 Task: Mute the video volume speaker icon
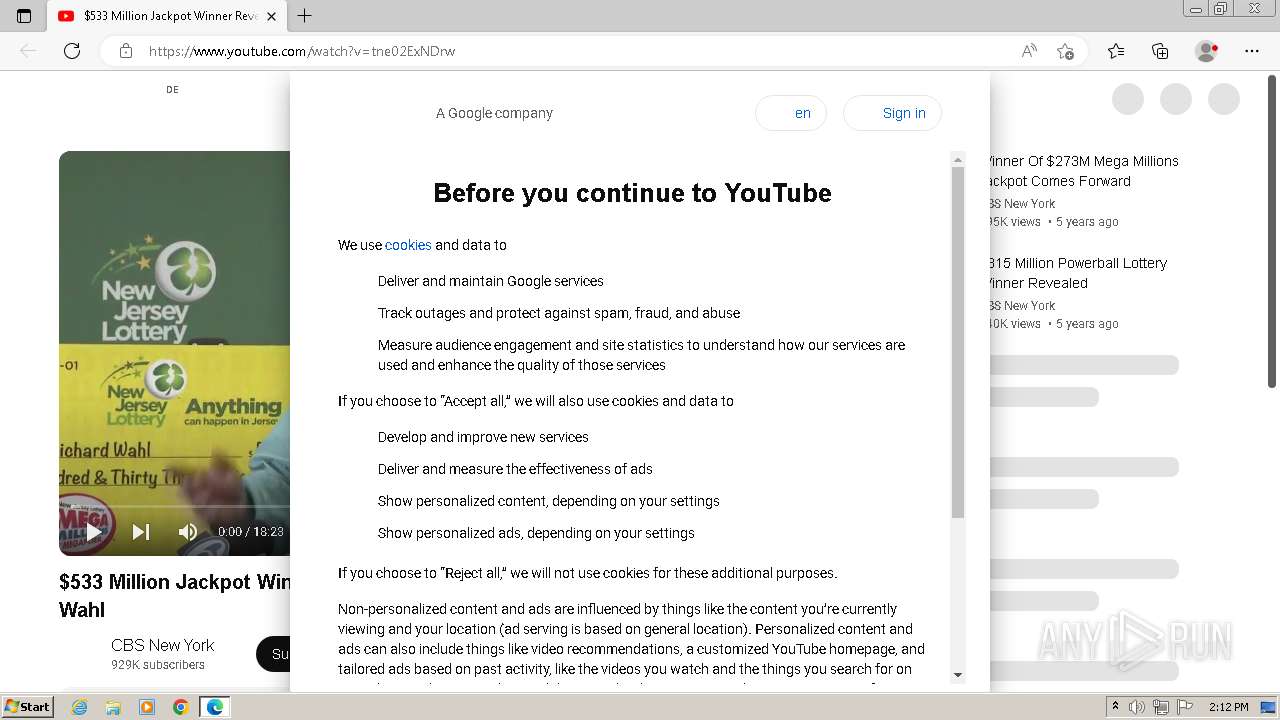[187, 532]
